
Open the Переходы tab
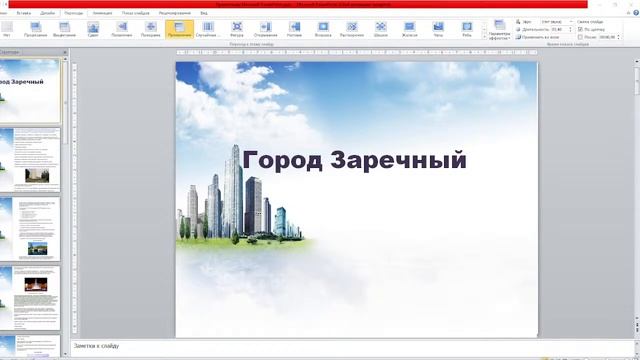click(x=73, y=13)
